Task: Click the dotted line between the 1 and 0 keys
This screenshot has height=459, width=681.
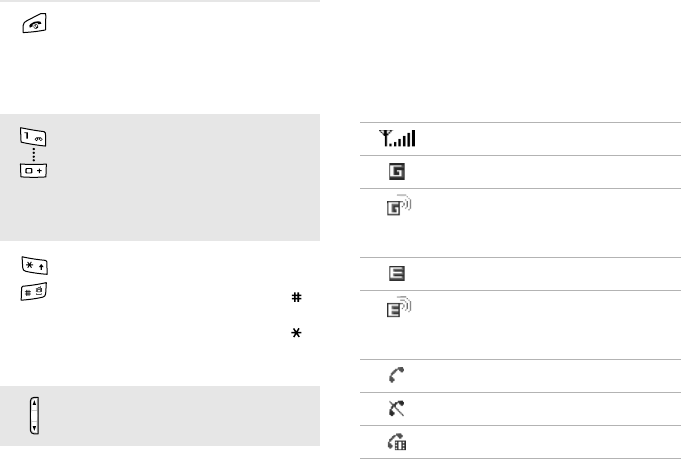Action: coord(34,153)
